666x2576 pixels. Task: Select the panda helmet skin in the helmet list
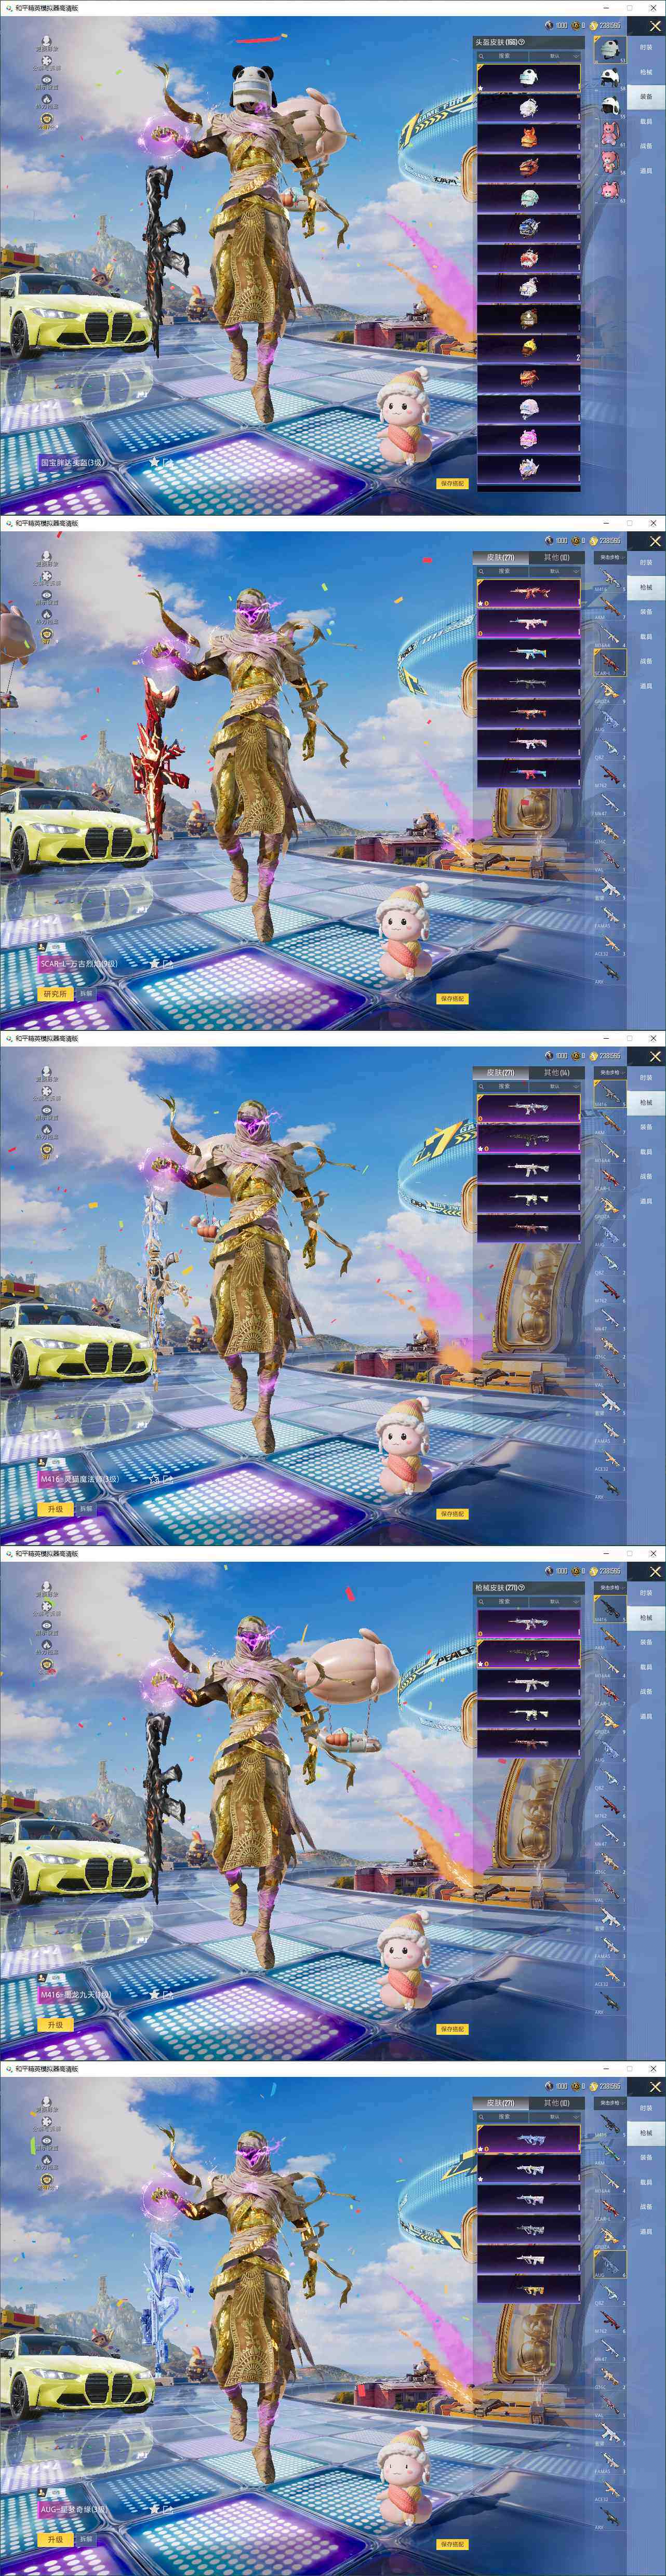pyautogui.click(x=528, y=77)
